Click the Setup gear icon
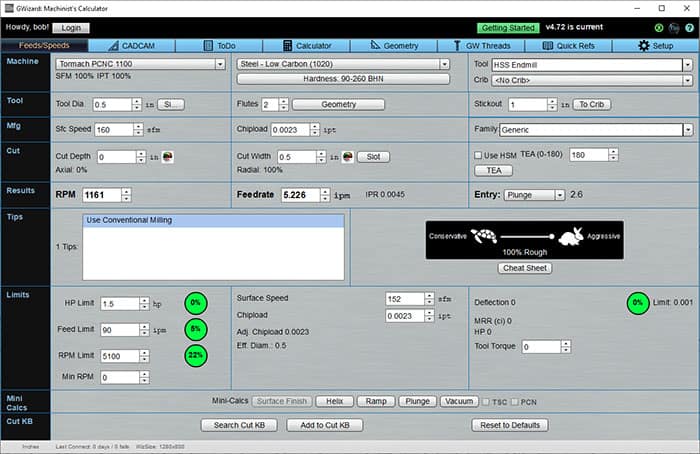The image size is (700, 454). [x=643, y=46]
